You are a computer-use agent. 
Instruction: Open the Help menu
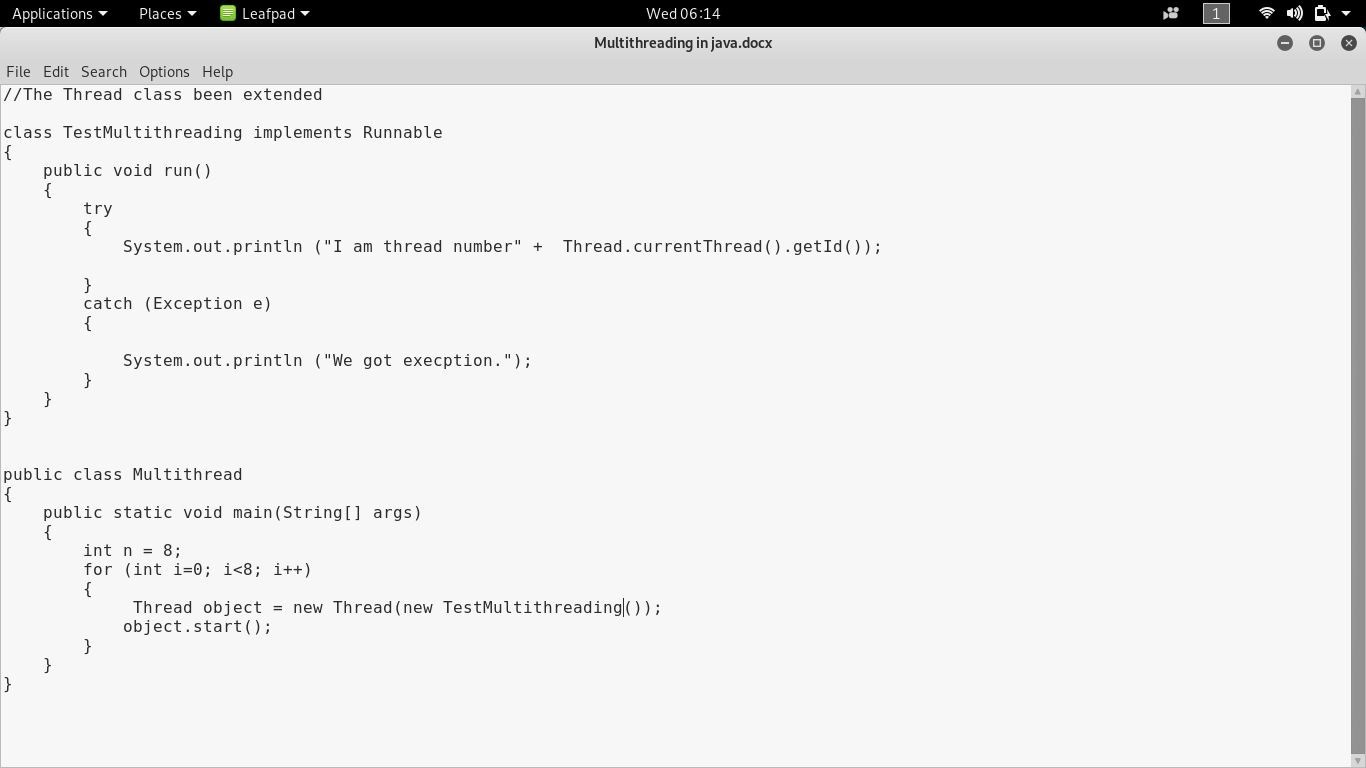coord(217,71)
